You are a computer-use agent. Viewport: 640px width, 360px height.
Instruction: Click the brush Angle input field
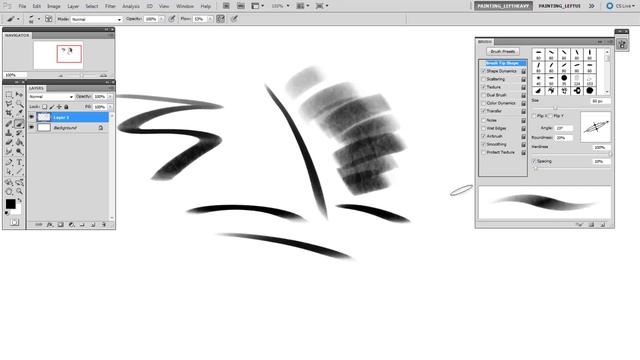[x=564, y=128]
